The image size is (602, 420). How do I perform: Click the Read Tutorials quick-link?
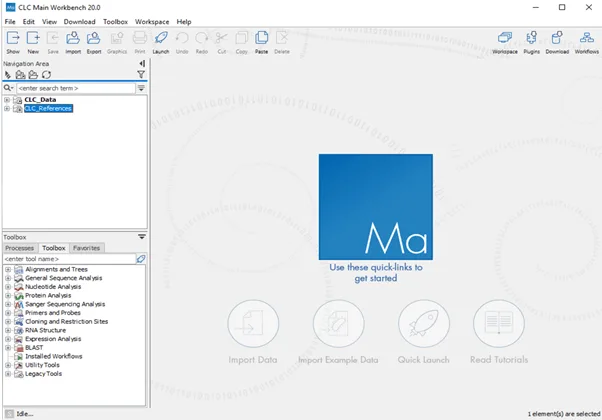click(499, 332)
